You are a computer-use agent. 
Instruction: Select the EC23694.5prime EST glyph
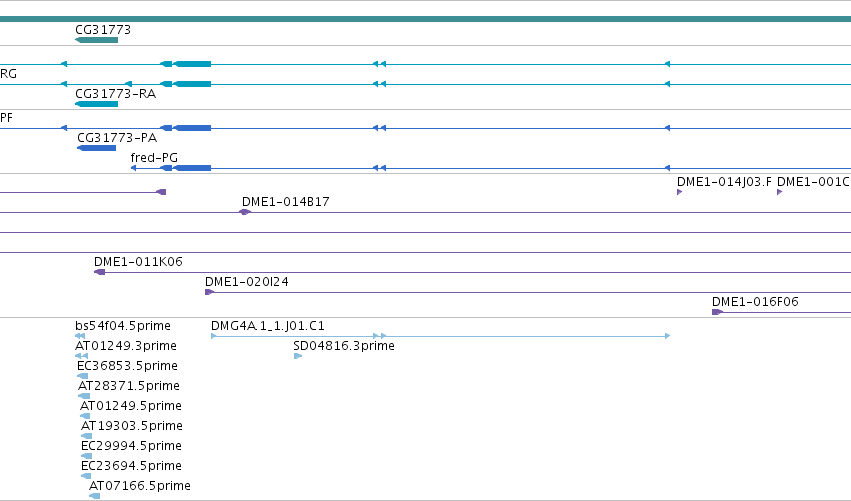[x=86, y=477]
